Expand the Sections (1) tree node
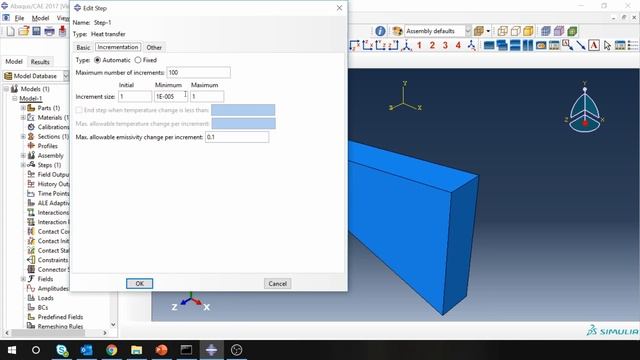This screenshot has width=640, height=360. [x=23, y=136]
